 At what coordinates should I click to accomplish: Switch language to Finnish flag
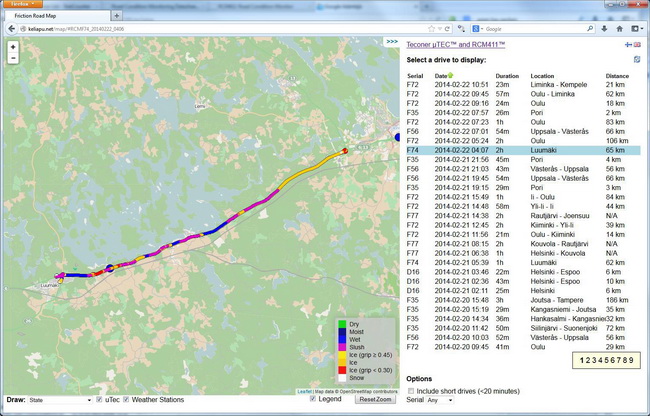(628, 45)
